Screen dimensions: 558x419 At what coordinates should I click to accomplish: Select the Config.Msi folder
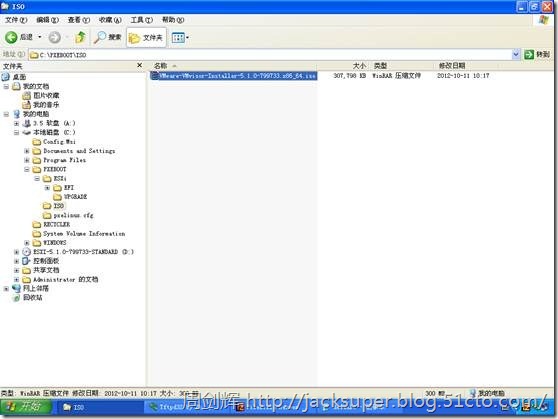tap(59, 142)
